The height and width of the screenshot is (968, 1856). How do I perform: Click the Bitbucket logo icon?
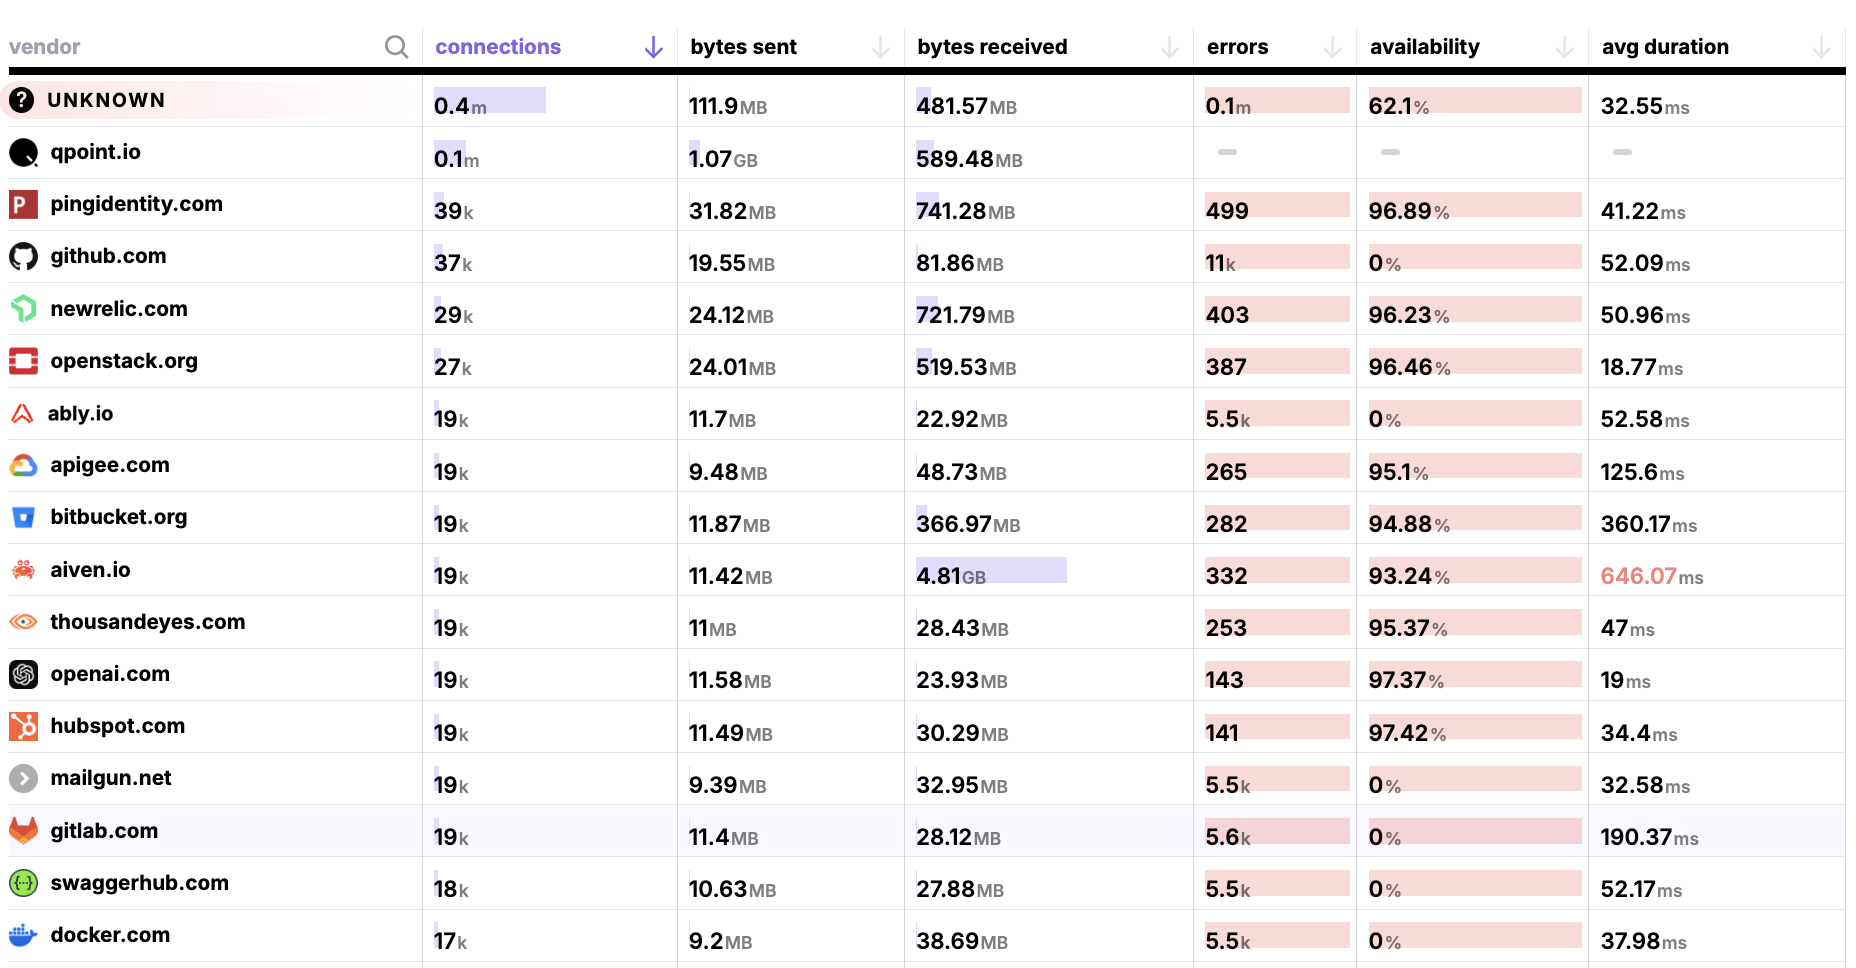(x=23, y=518)
